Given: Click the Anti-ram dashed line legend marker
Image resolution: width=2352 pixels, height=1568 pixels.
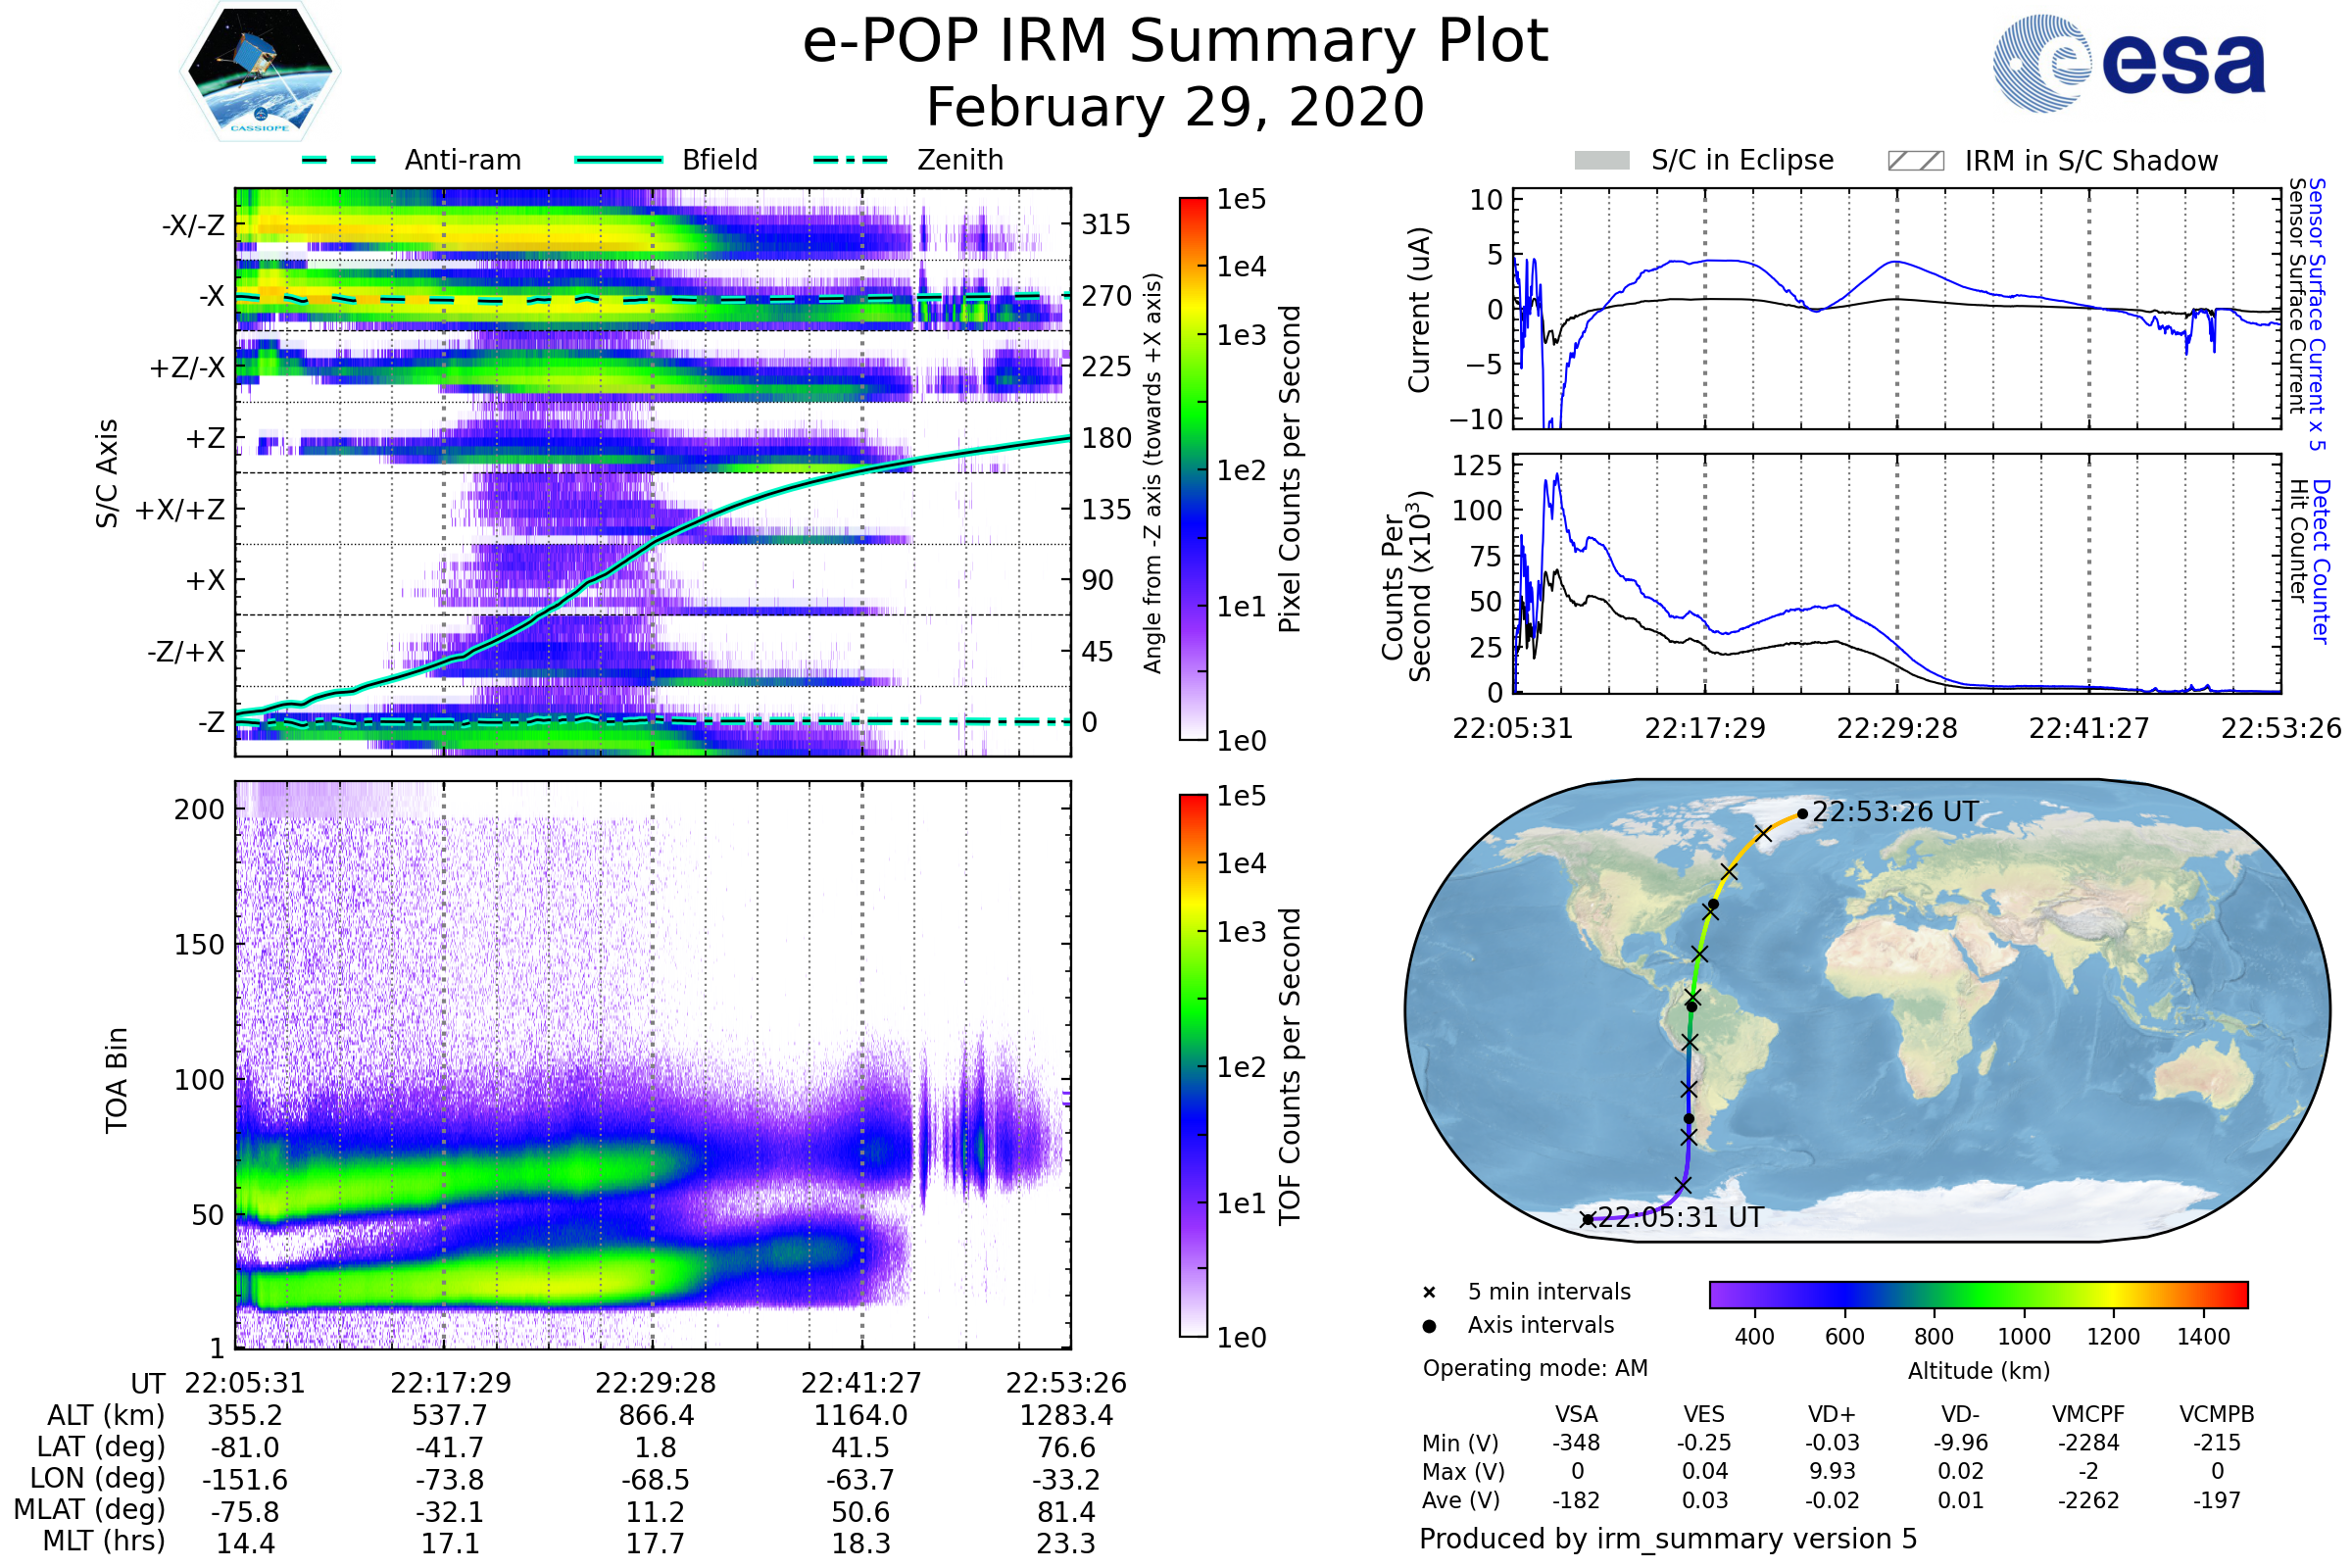Looking at the screenshot, I should 339,160.
